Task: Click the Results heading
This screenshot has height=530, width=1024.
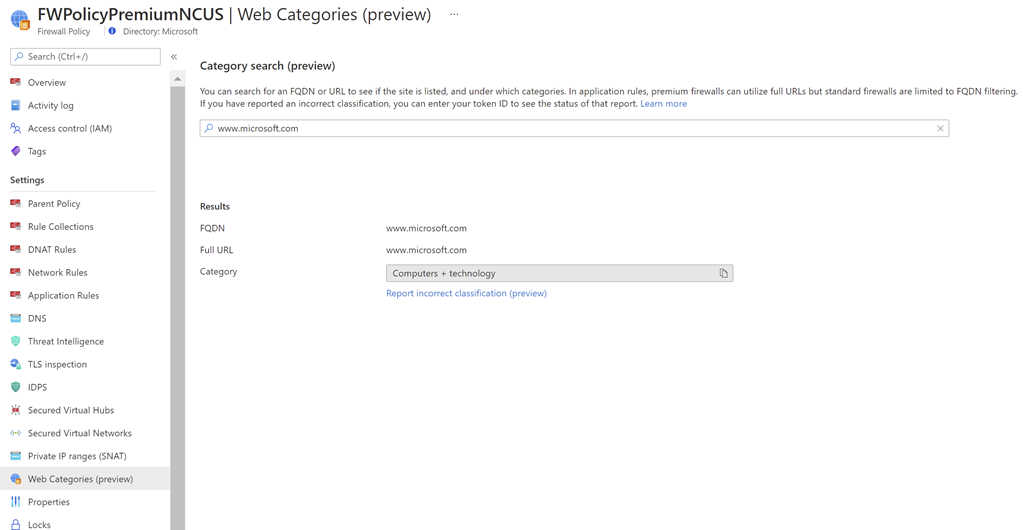Action: 215,206
